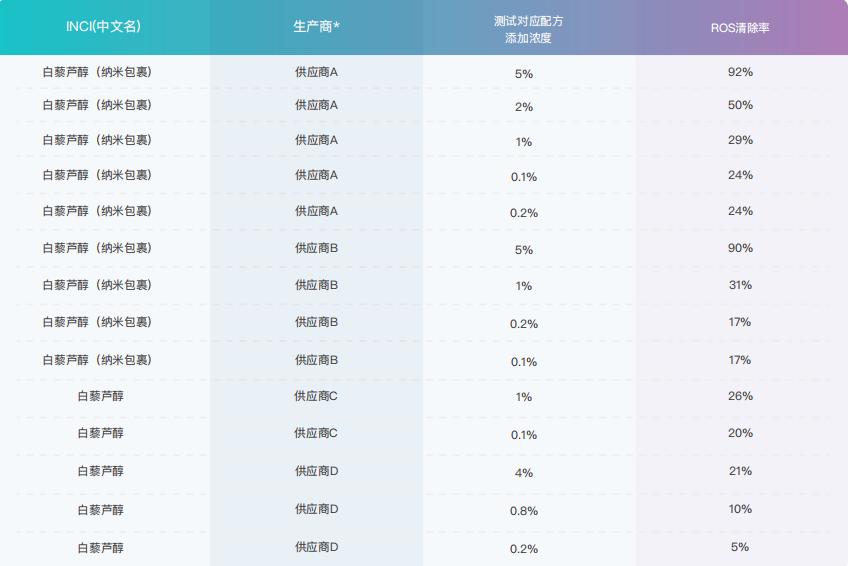Screen dimensions: 848x566
Task: Click the 生产商* column header
Action: [x=316, y=27]
